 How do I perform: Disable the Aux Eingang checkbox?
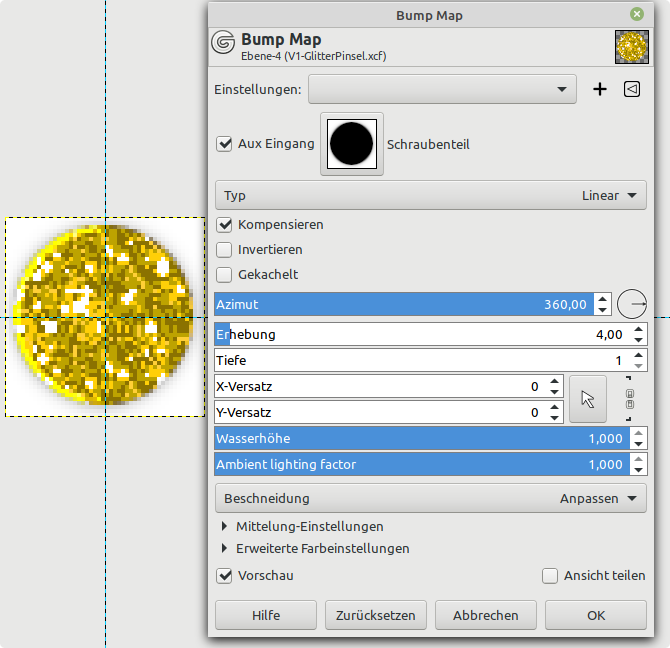(x=225, y=144)
